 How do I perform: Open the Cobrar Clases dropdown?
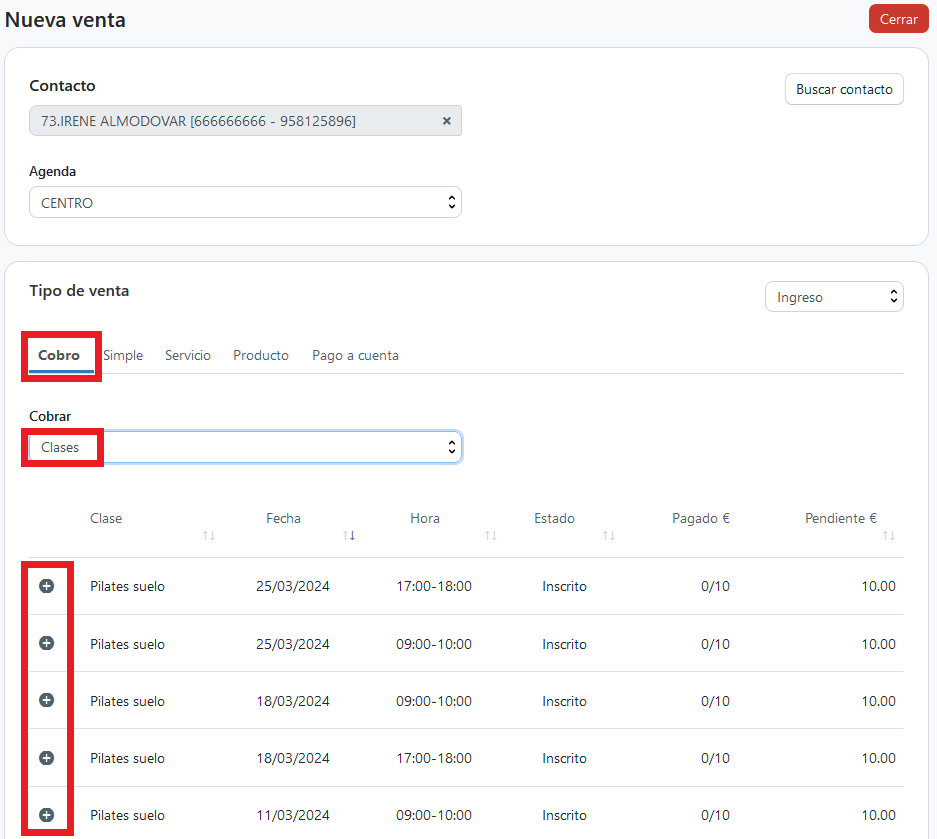[245, 447]
